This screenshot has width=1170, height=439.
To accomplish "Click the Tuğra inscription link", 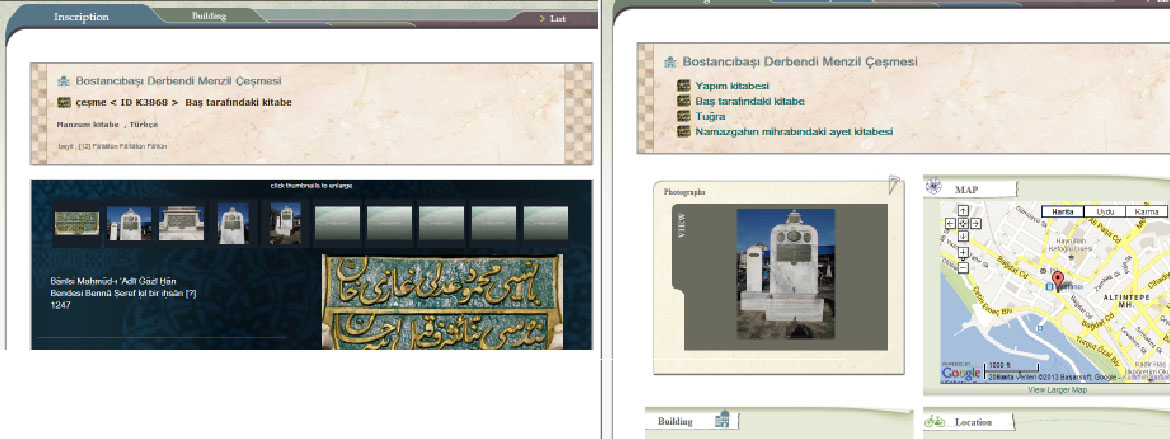I will click(x=710, y=116).
